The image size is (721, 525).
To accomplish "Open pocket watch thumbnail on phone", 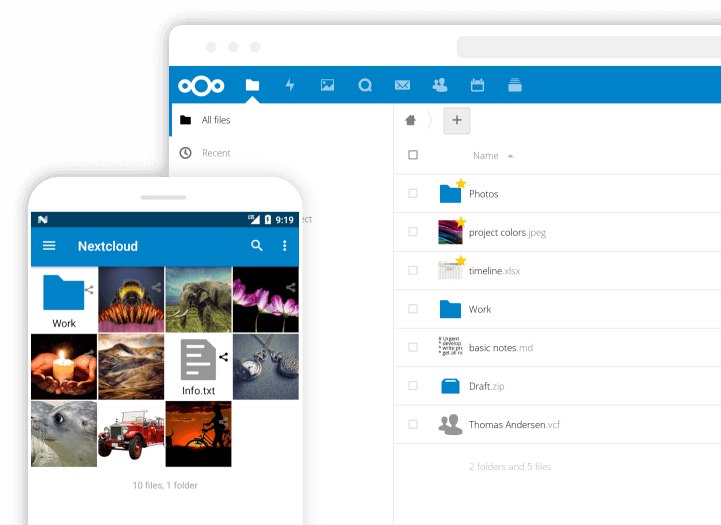I will (x=266, y=366).
